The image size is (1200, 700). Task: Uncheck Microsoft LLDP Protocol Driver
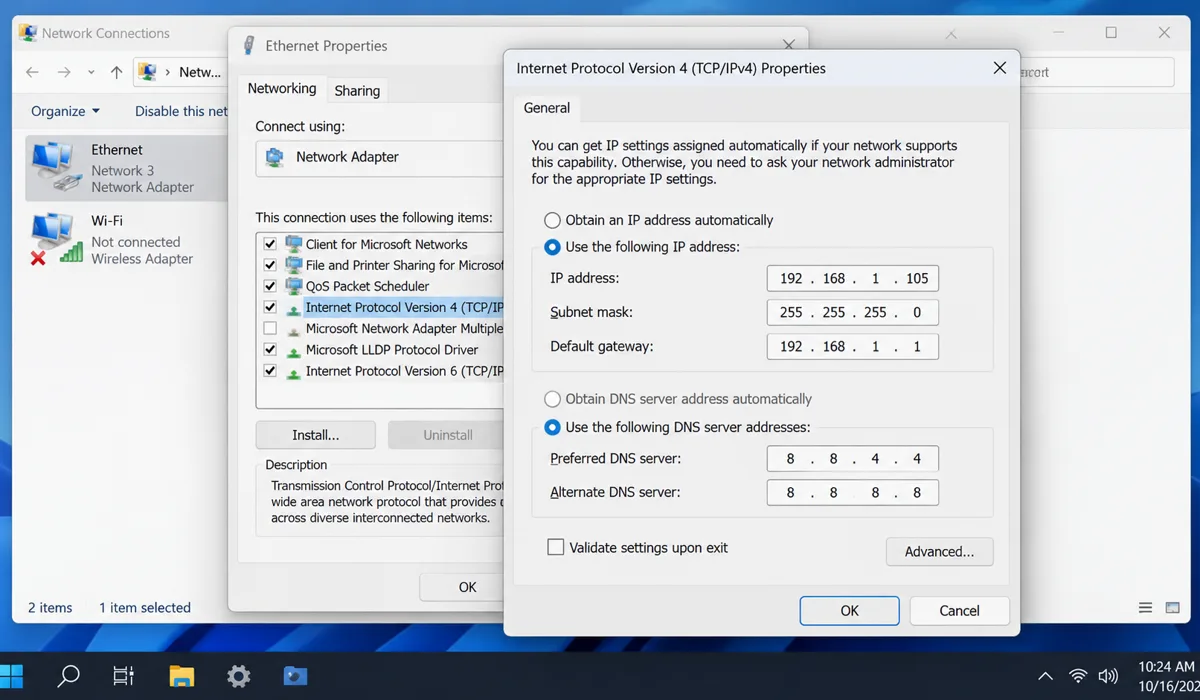(270, 350)
